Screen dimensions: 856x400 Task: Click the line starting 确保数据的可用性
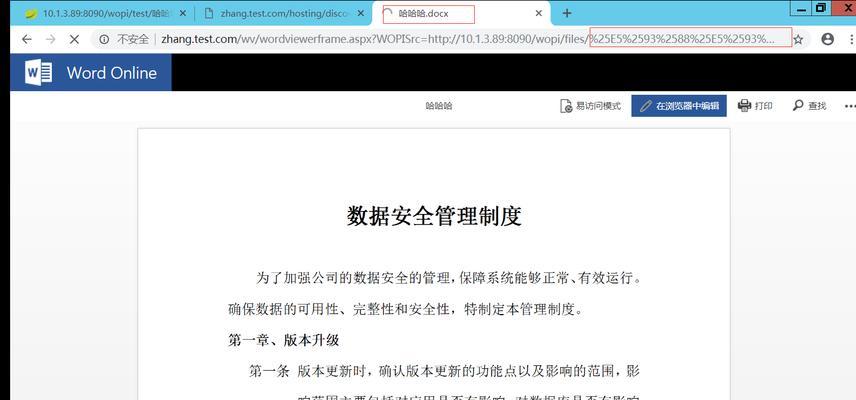coord(406,310)
